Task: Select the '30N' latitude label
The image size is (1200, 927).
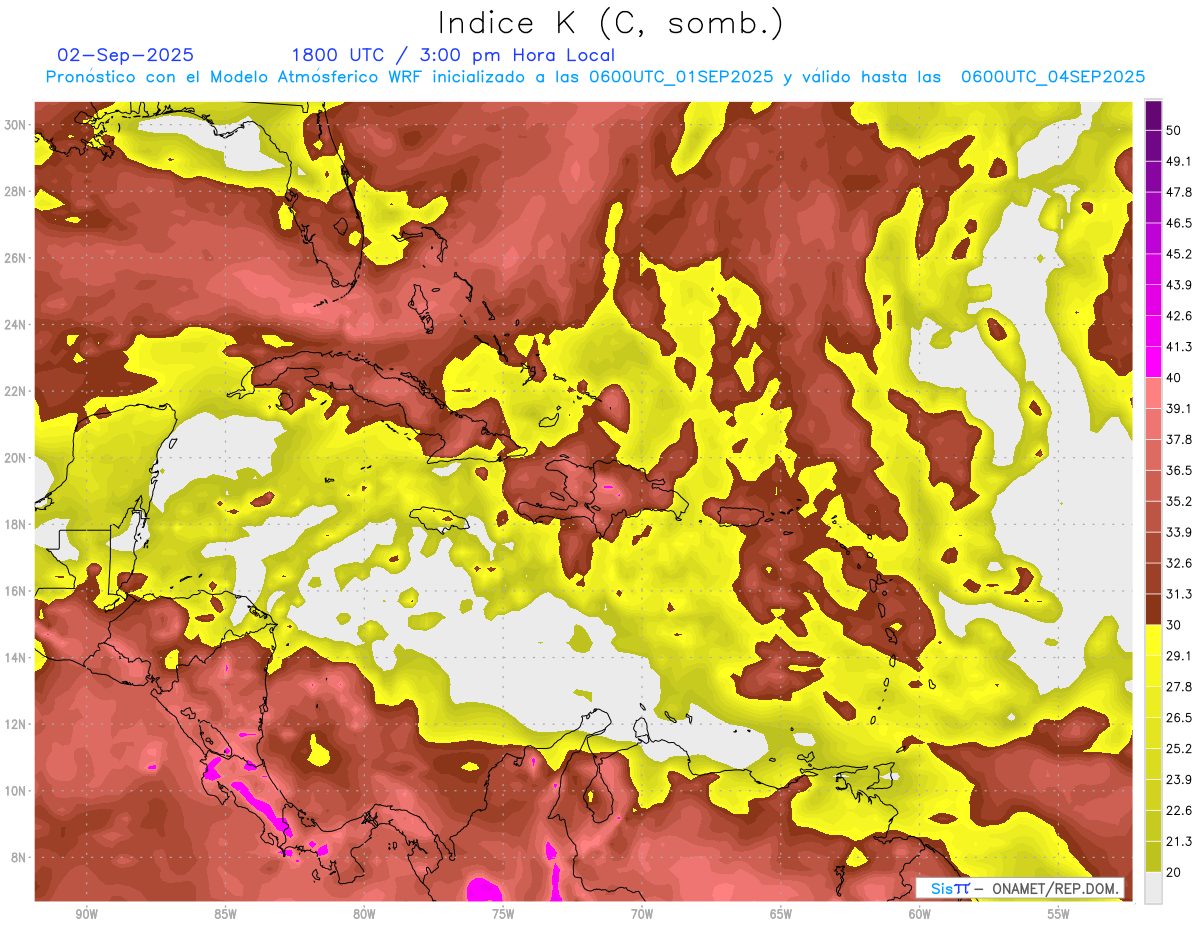Action: [x=16, y=125]
